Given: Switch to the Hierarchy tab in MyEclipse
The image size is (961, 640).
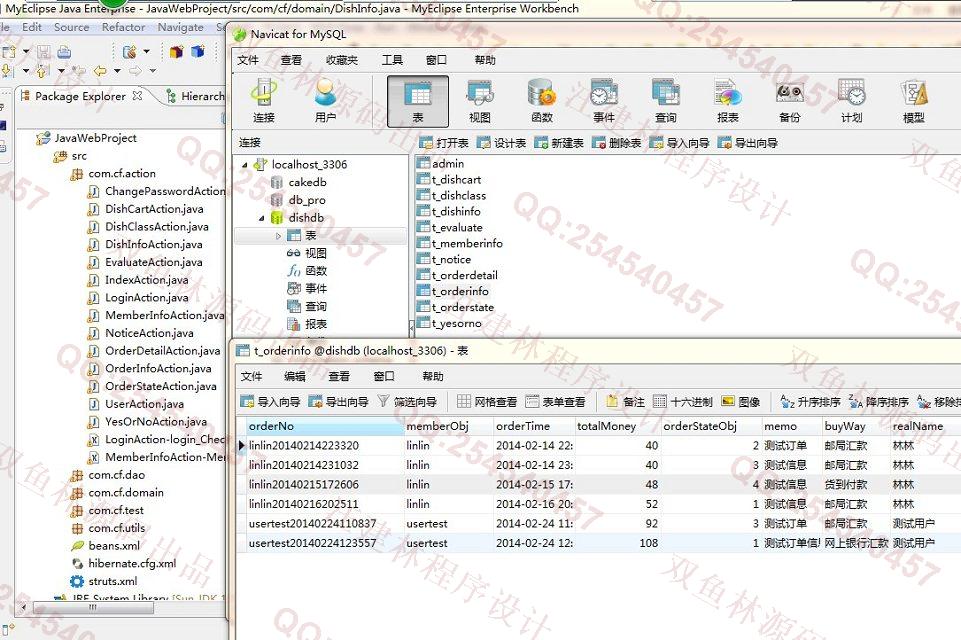Looking at the screenshot, I should [x=196, y=96].
